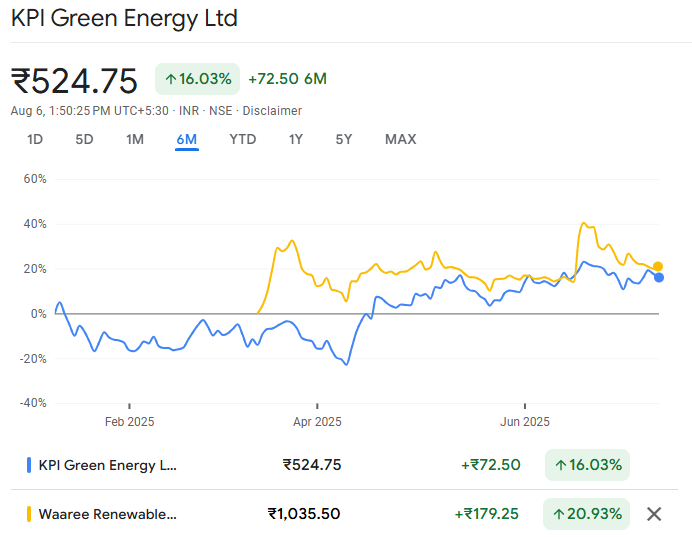Switch chart to 1M range

[135, 139]
